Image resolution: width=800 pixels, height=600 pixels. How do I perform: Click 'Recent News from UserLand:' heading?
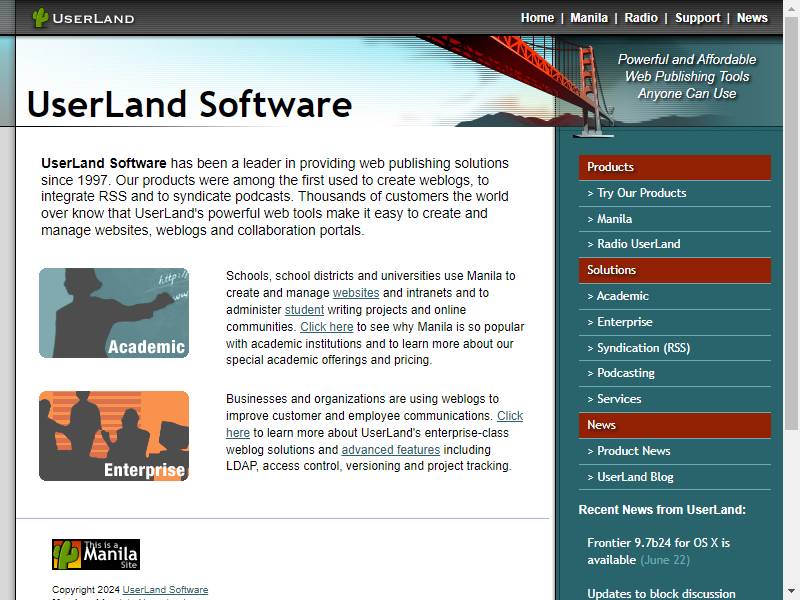tap(662, 510)
